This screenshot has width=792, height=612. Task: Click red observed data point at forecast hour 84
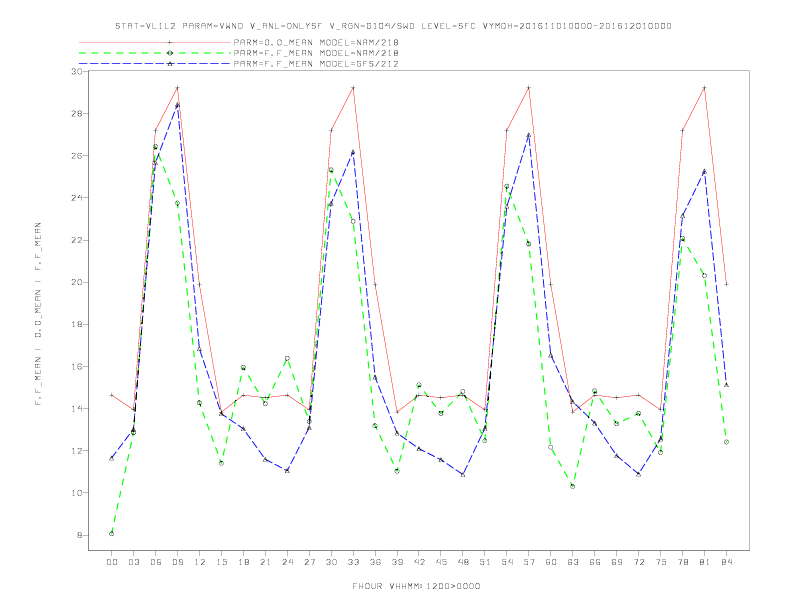click(726, 284)
